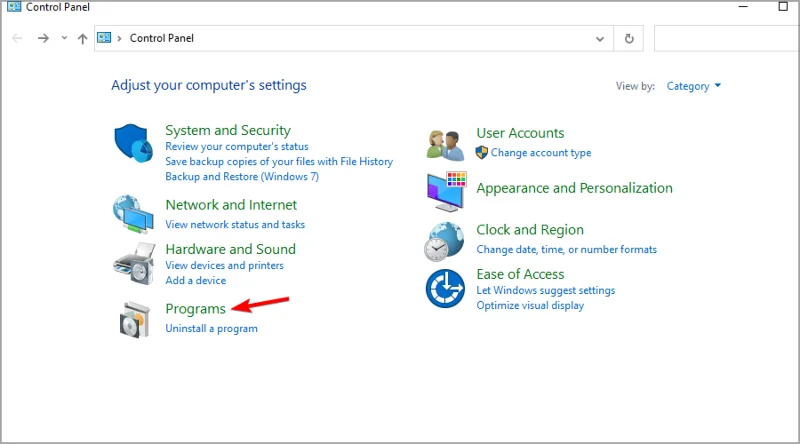Open Appearance and Personalization category
Viewport: 800px width, 444px height.
pyautogui.click(x=574, y=188)
